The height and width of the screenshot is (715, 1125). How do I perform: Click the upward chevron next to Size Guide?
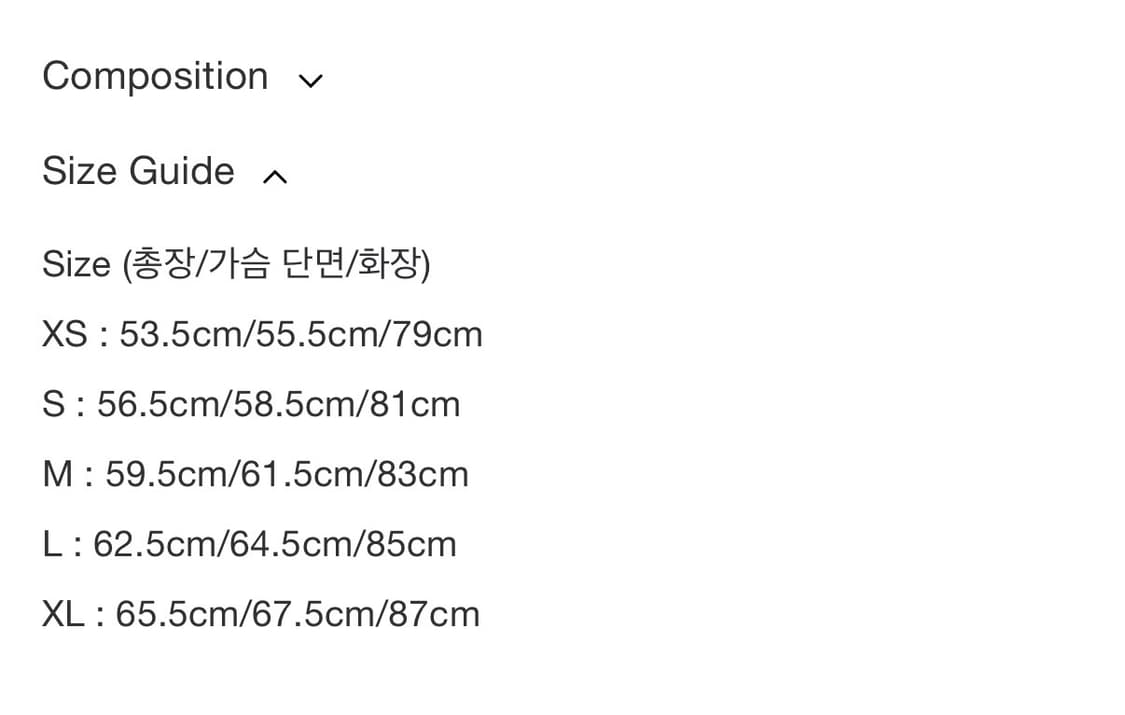coord(274,176)
